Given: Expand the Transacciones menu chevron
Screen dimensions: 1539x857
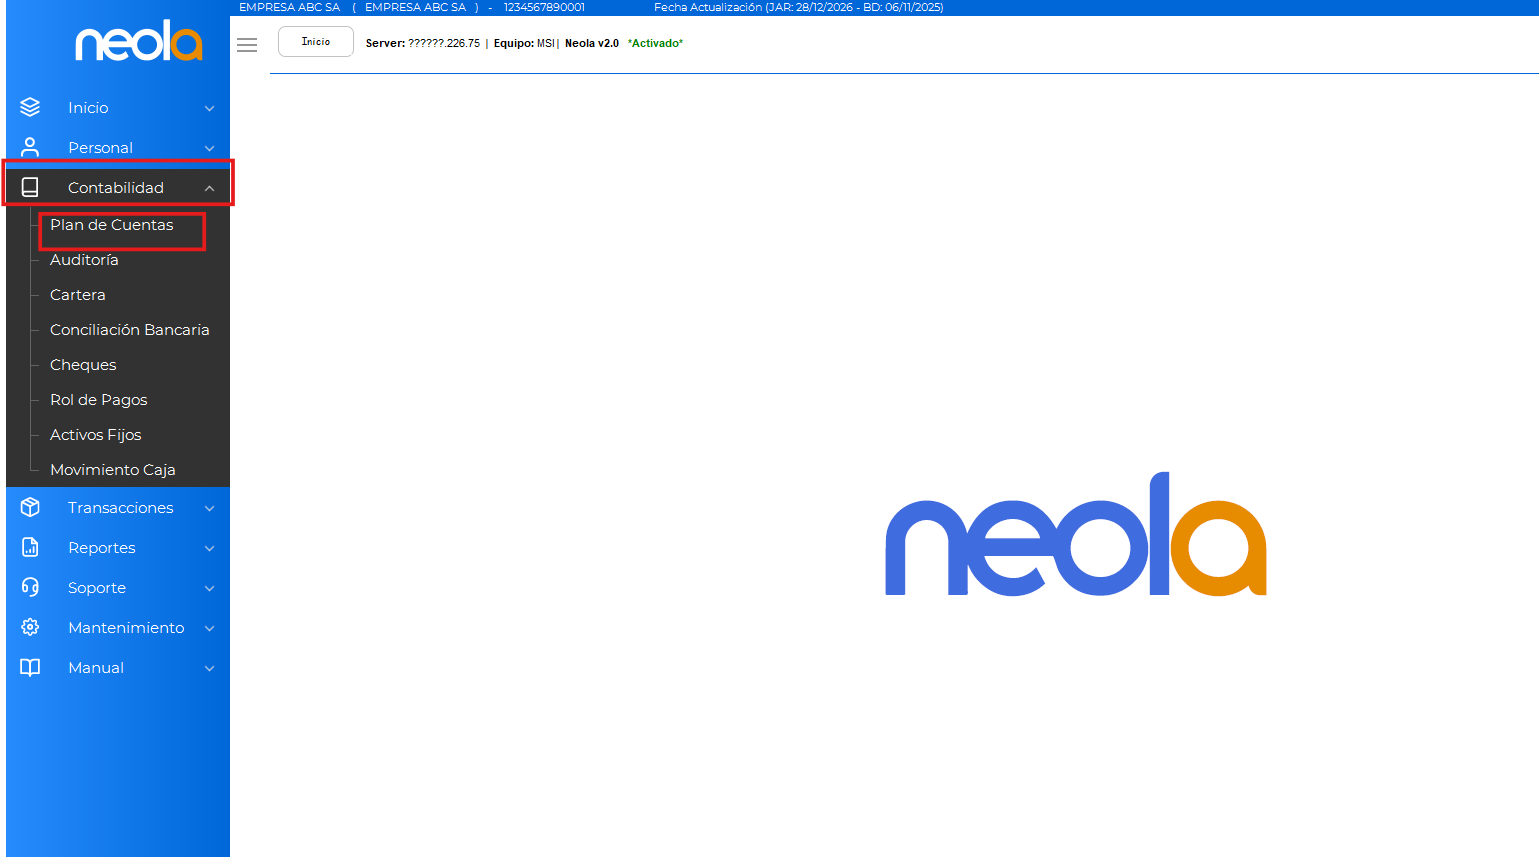Looking at the screenshot, I should tap(209, 508).
